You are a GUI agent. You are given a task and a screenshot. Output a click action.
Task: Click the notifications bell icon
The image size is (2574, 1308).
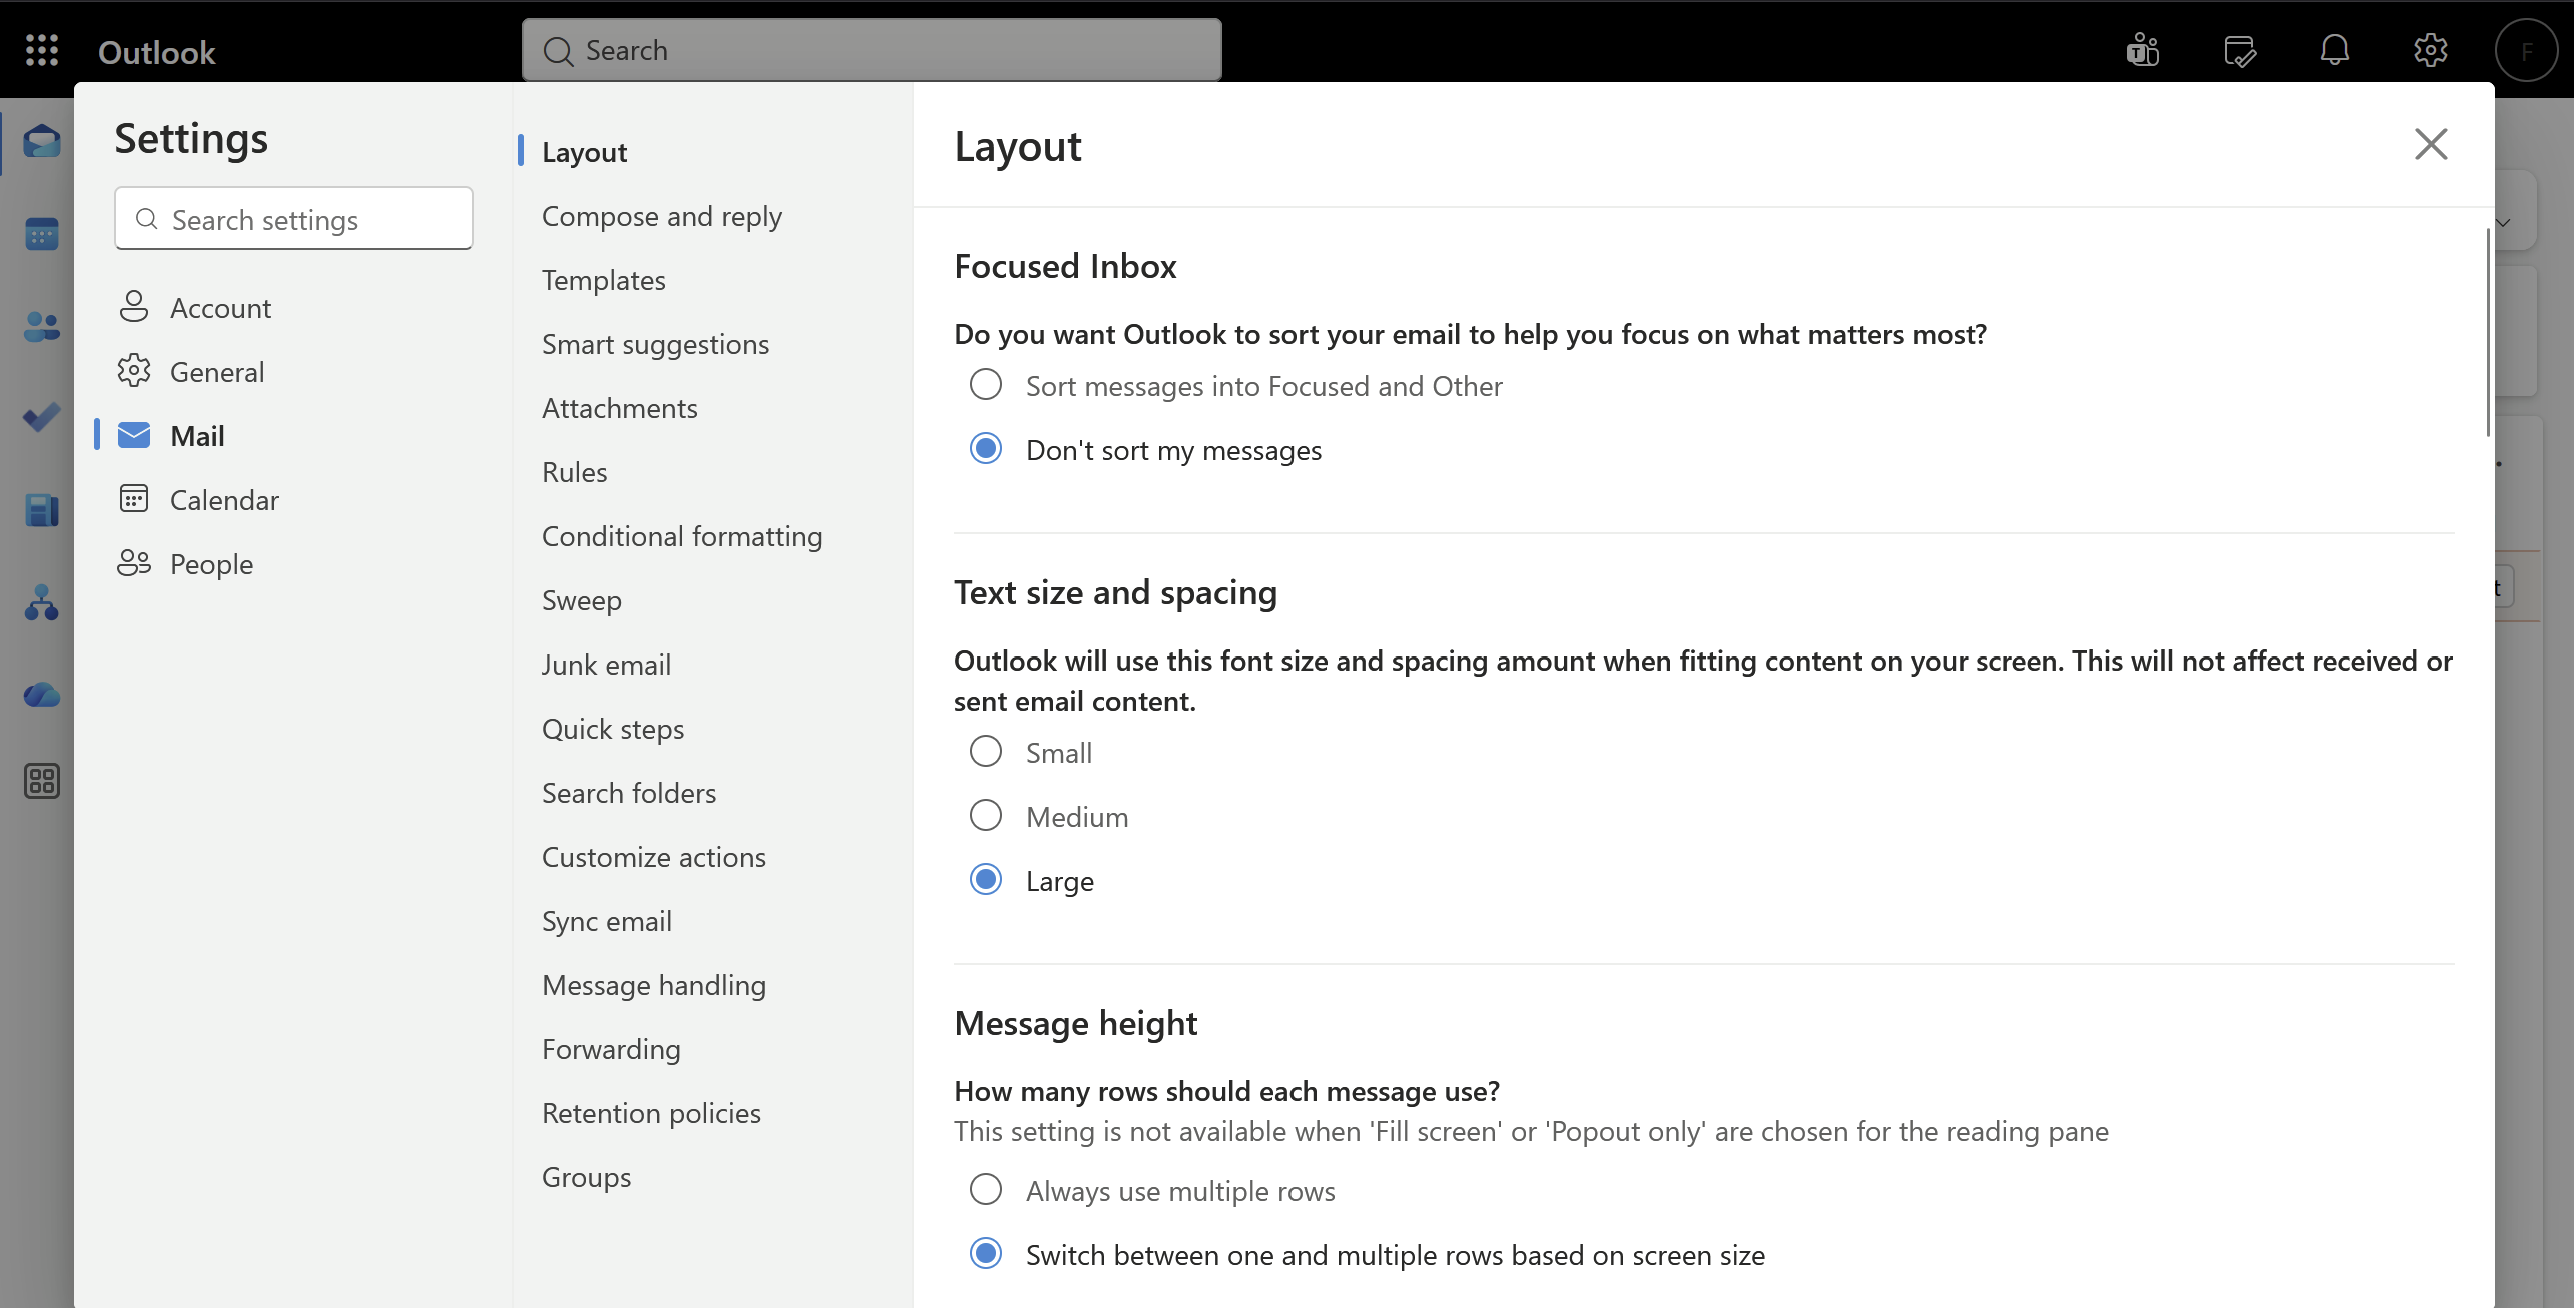tap(2334, 50)
